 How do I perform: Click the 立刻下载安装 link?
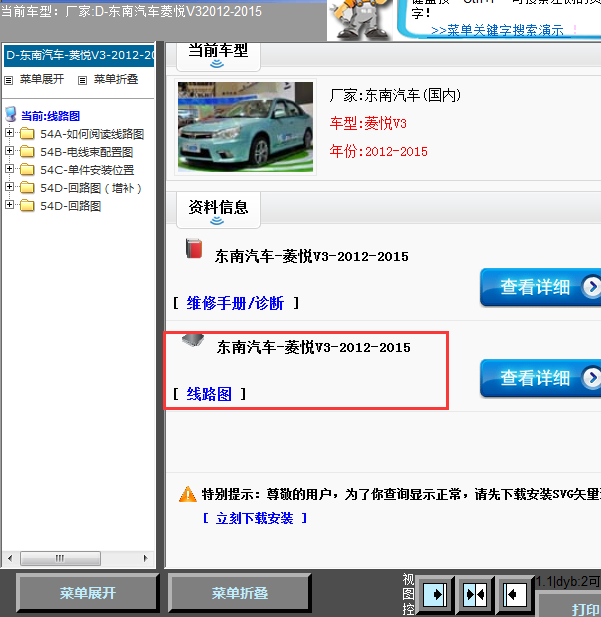pos(254,518)
